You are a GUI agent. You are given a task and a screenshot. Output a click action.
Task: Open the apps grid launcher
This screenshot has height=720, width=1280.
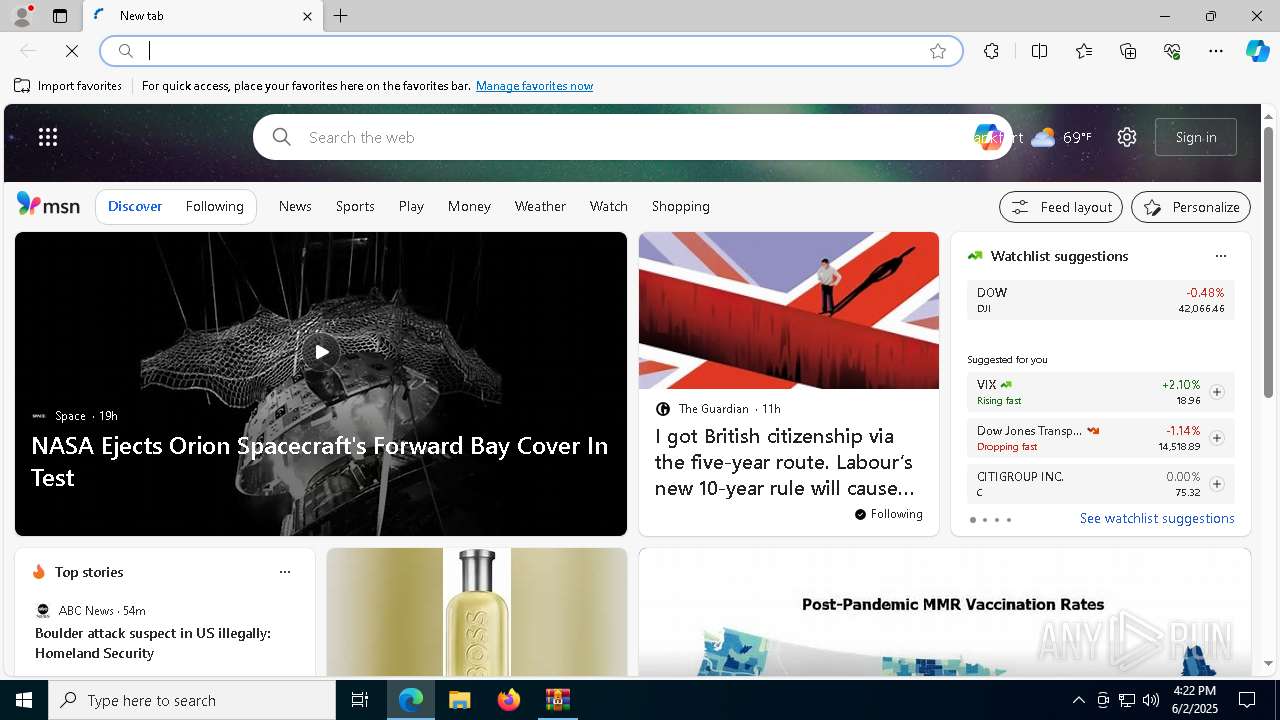pos(48,137)
